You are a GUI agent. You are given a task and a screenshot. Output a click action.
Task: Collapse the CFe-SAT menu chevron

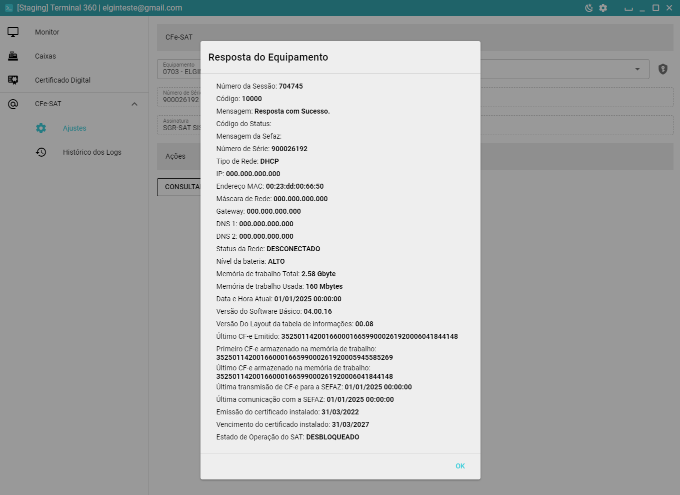pyautogui.click(x=134, y=104)
